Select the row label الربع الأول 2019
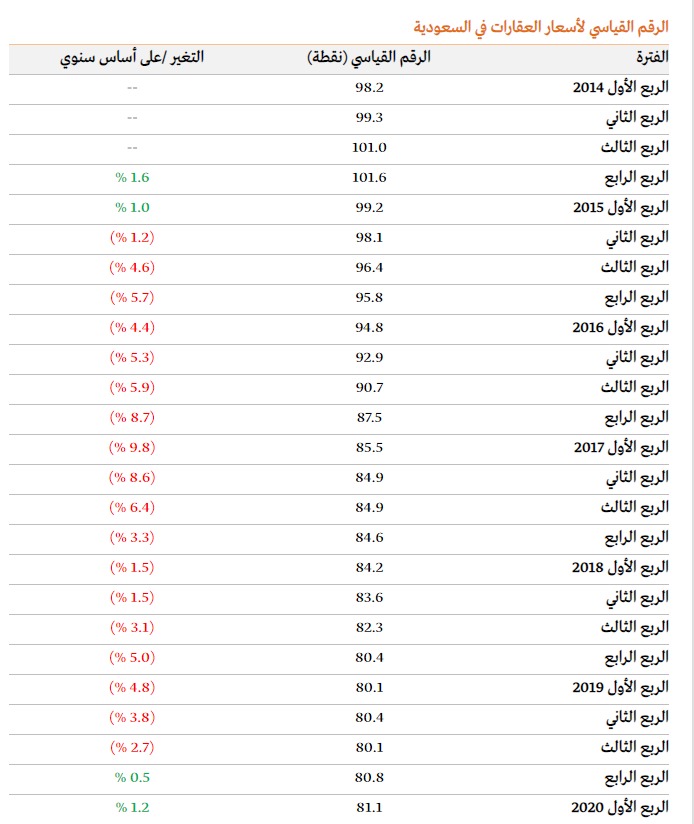Screen dimensions: 694x824 pyautogui.click(x=621, y=687)
